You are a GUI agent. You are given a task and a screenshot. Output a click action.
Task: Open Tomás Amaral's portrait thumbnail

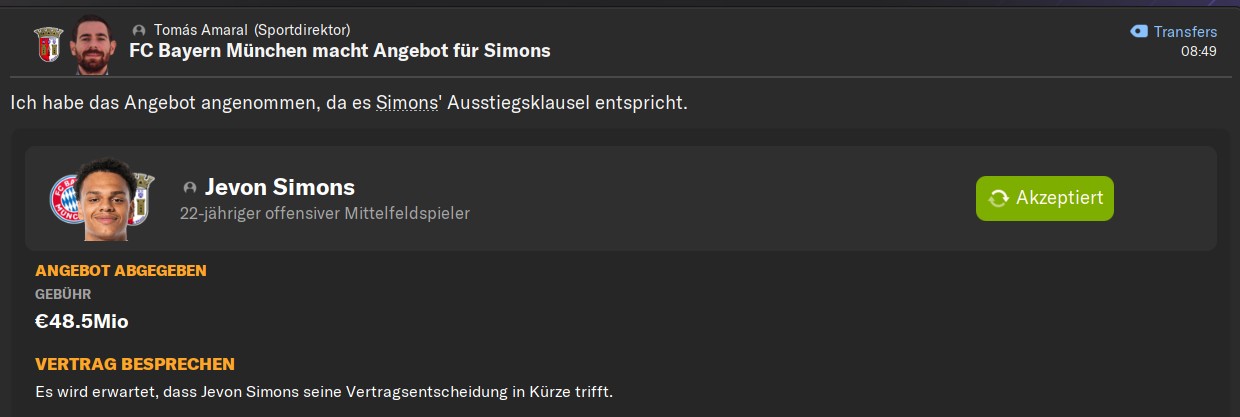coord(95,45)
